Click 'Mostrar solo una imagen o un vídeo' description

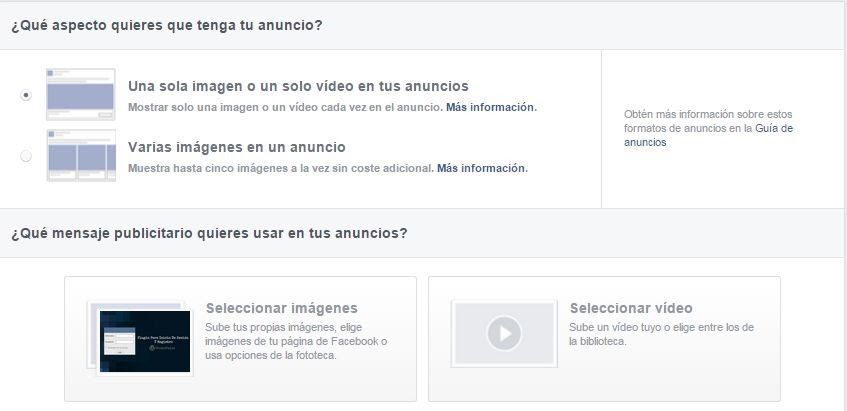[x=286, y=107]
